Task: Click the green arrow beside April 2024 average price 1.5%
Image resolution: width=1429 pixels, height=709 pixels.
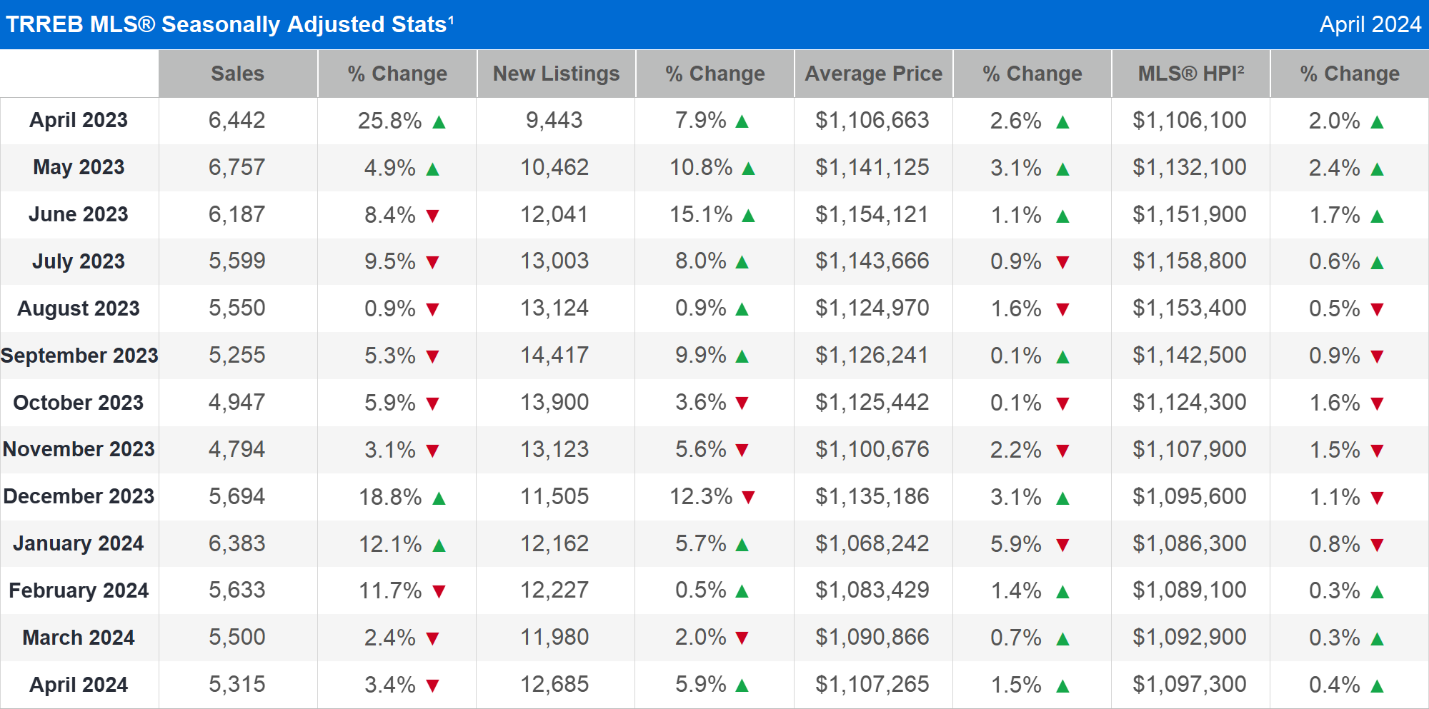Action: pyautogui.click(x=1062, y=686)
